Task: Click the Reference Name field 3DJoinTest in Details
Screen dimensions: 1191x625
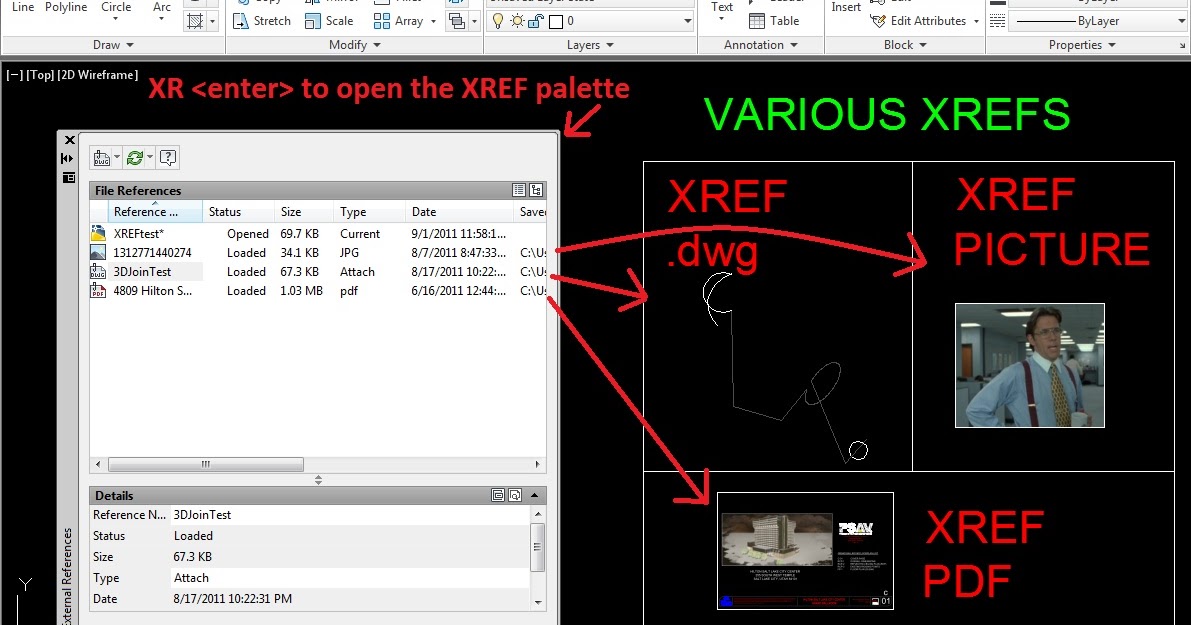Action: [x=349, y=515]
